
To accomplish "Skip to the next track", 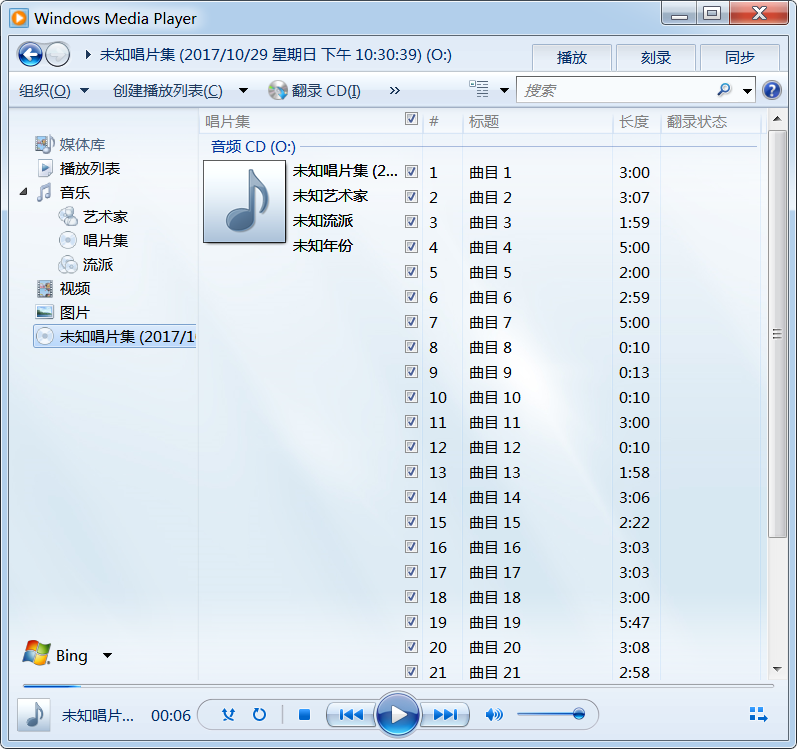I will pos(445,715).
